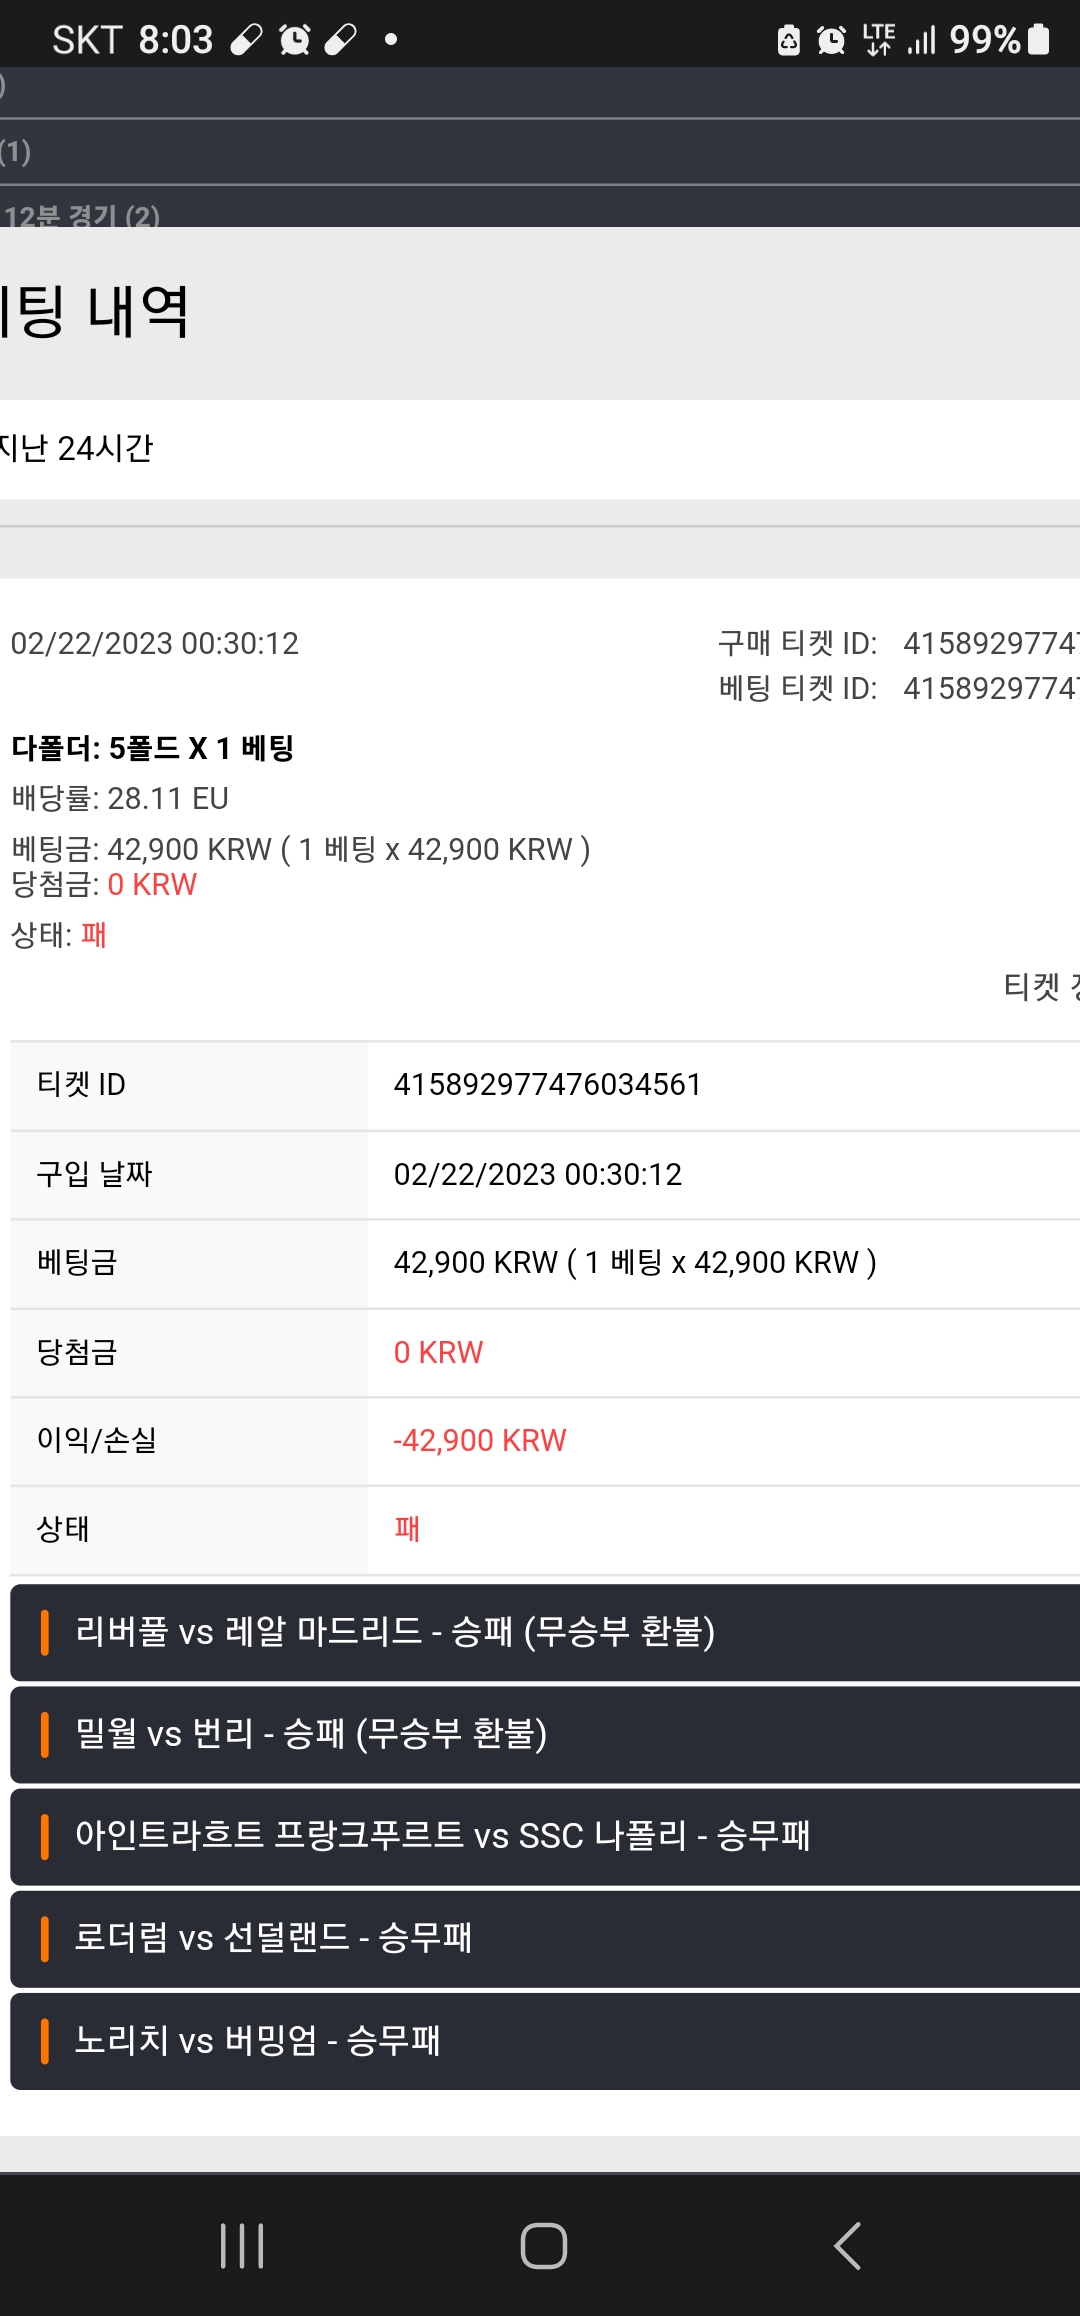Tap the first pill notification icon
The width and height of the screenshot is (1080, 2316).
pos(246,40)
